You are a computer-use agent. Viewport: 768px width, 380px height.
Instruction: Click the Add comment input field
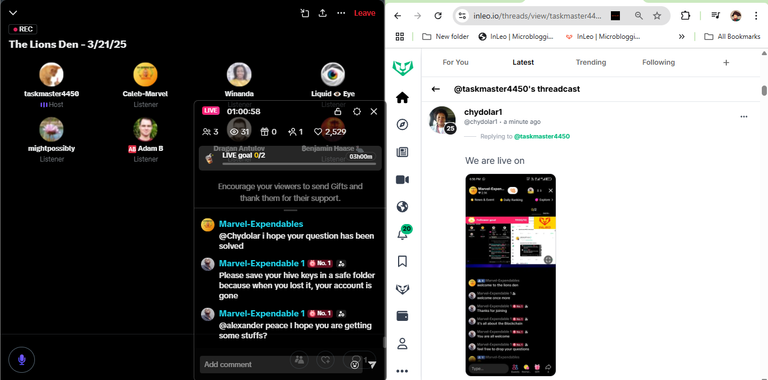tap(281, 364)
